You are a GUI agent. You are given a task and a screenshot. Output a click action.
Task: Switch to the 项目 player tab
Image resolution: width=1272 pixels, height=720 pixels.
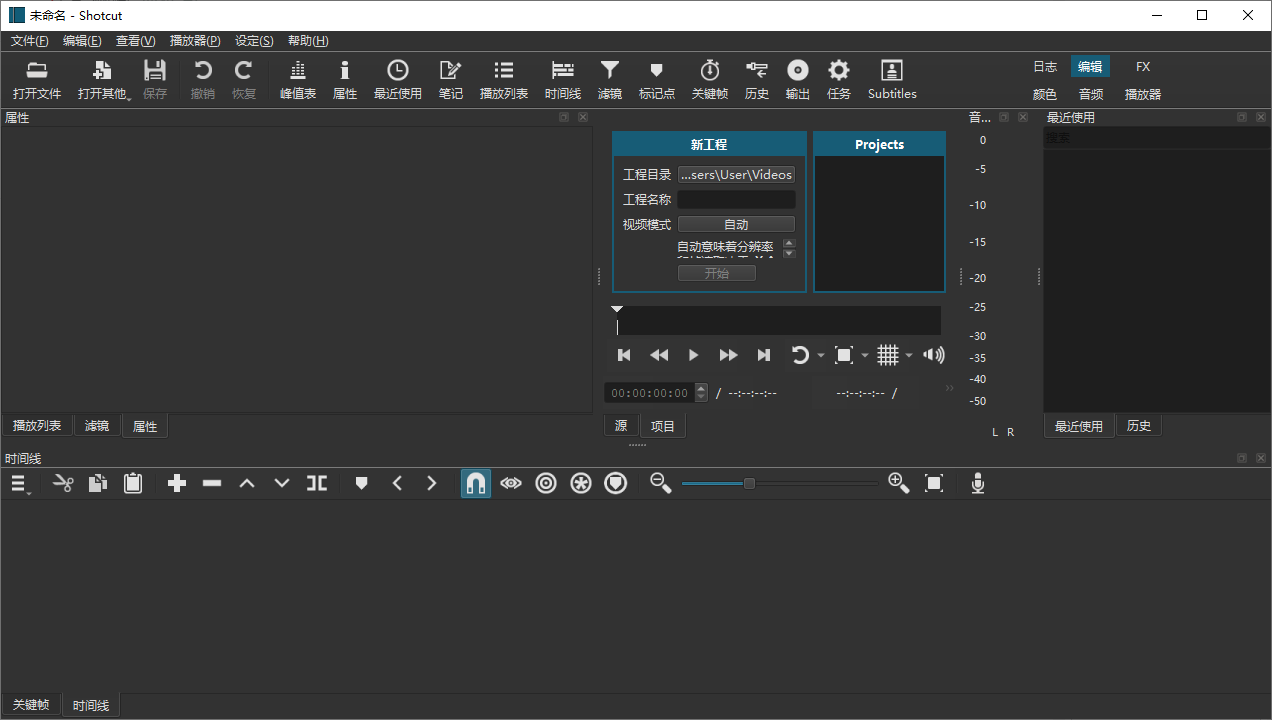point(662,425)
